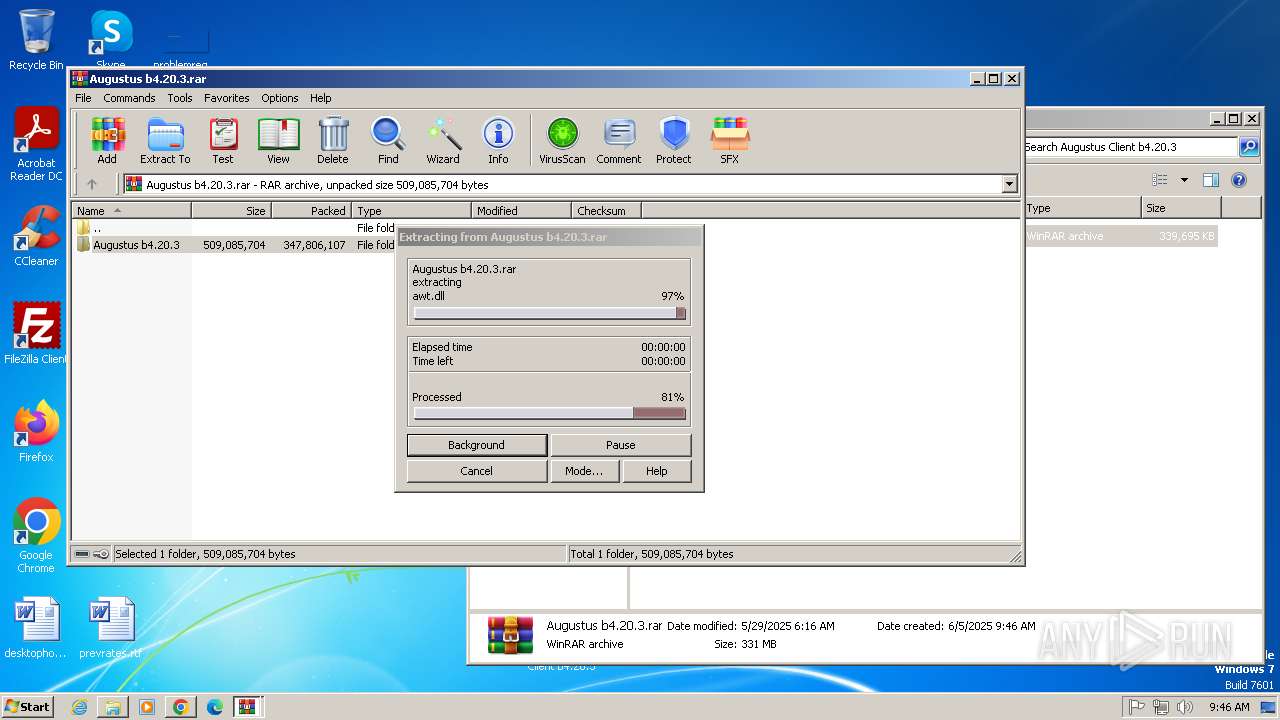The height and width of the screenshot is (720, 1280).
Task: Click the Protect shield icon
Action: click(x=674, y=139)
